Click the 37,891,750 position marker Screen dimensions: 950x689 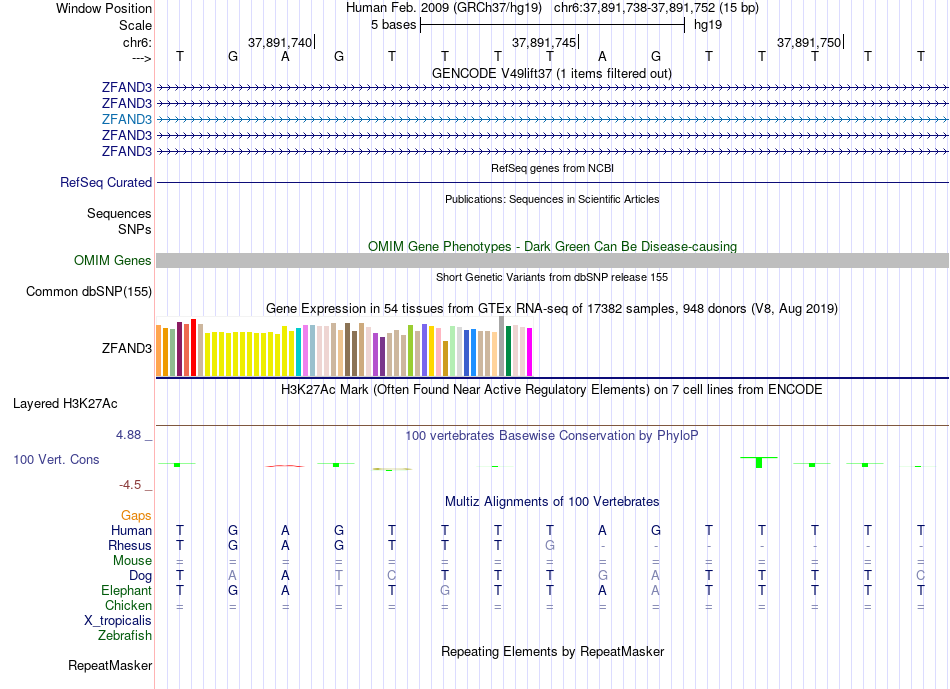coord(810,42)
